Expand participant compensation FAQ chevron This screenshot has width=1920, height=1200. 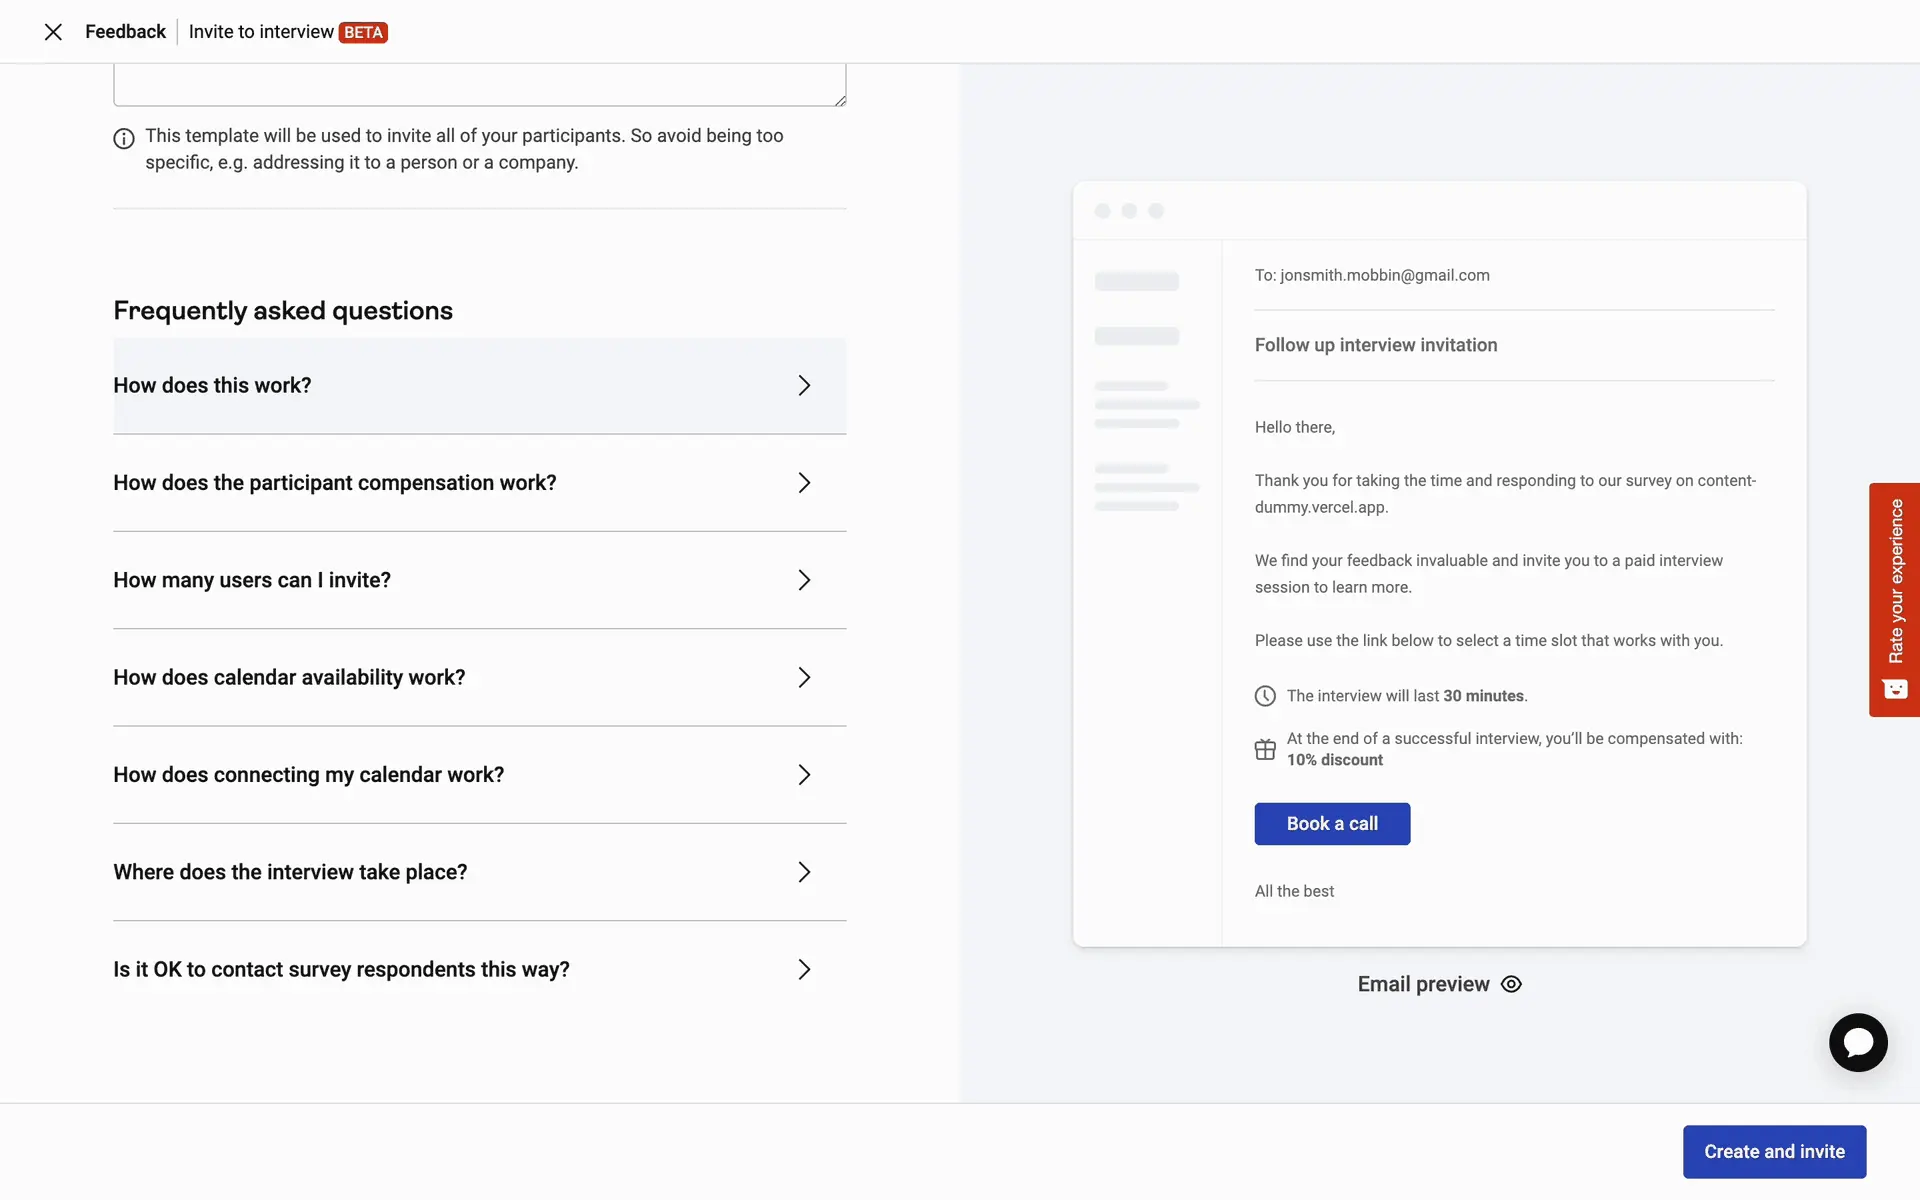click(804, 483)
